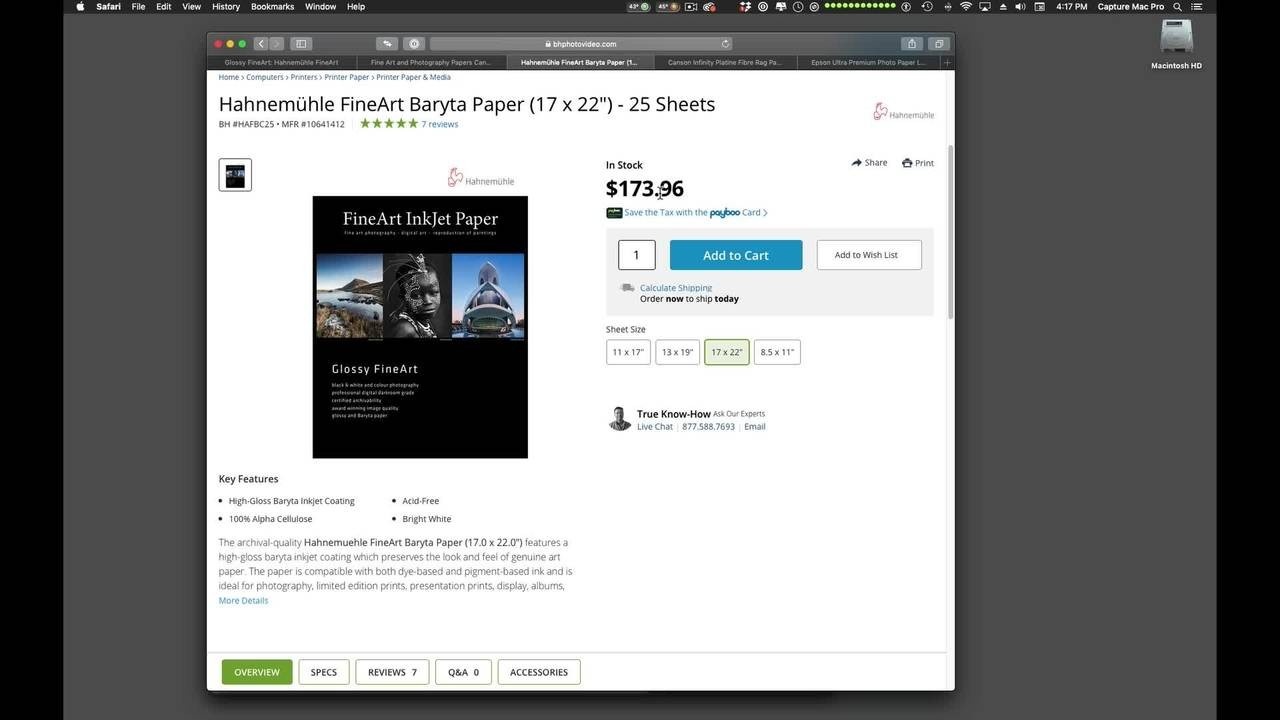This screenshot has height=720, width=1280.
Task: Switch to Canson Infinity Platine Fibre Rag tab
Action: click(x=724, y=62)
